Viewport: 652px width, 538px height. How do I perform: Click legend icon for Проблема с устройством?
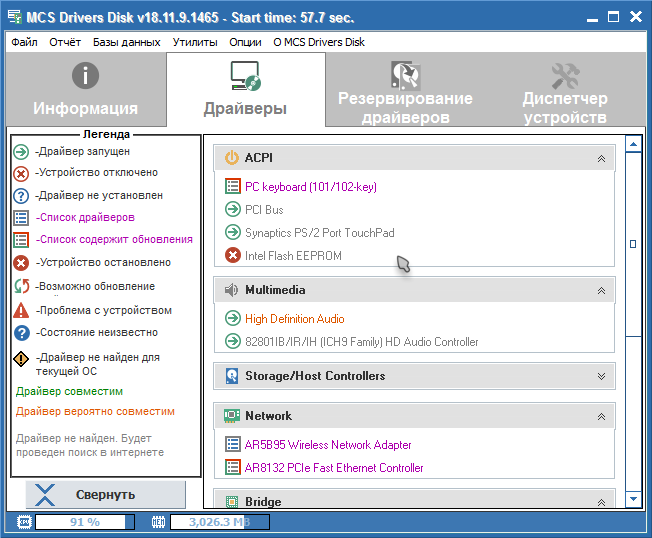21,310
